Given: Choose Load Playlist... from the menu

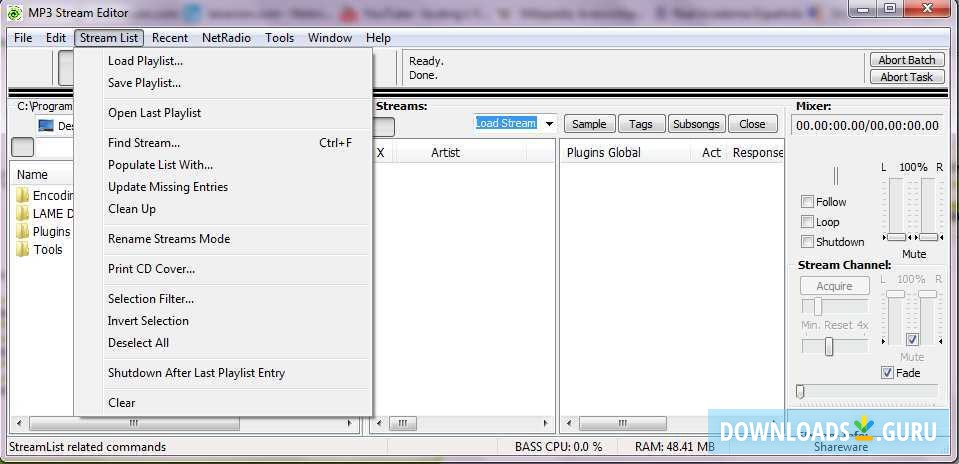Looking at the screenshot, I should pos(223,61).
